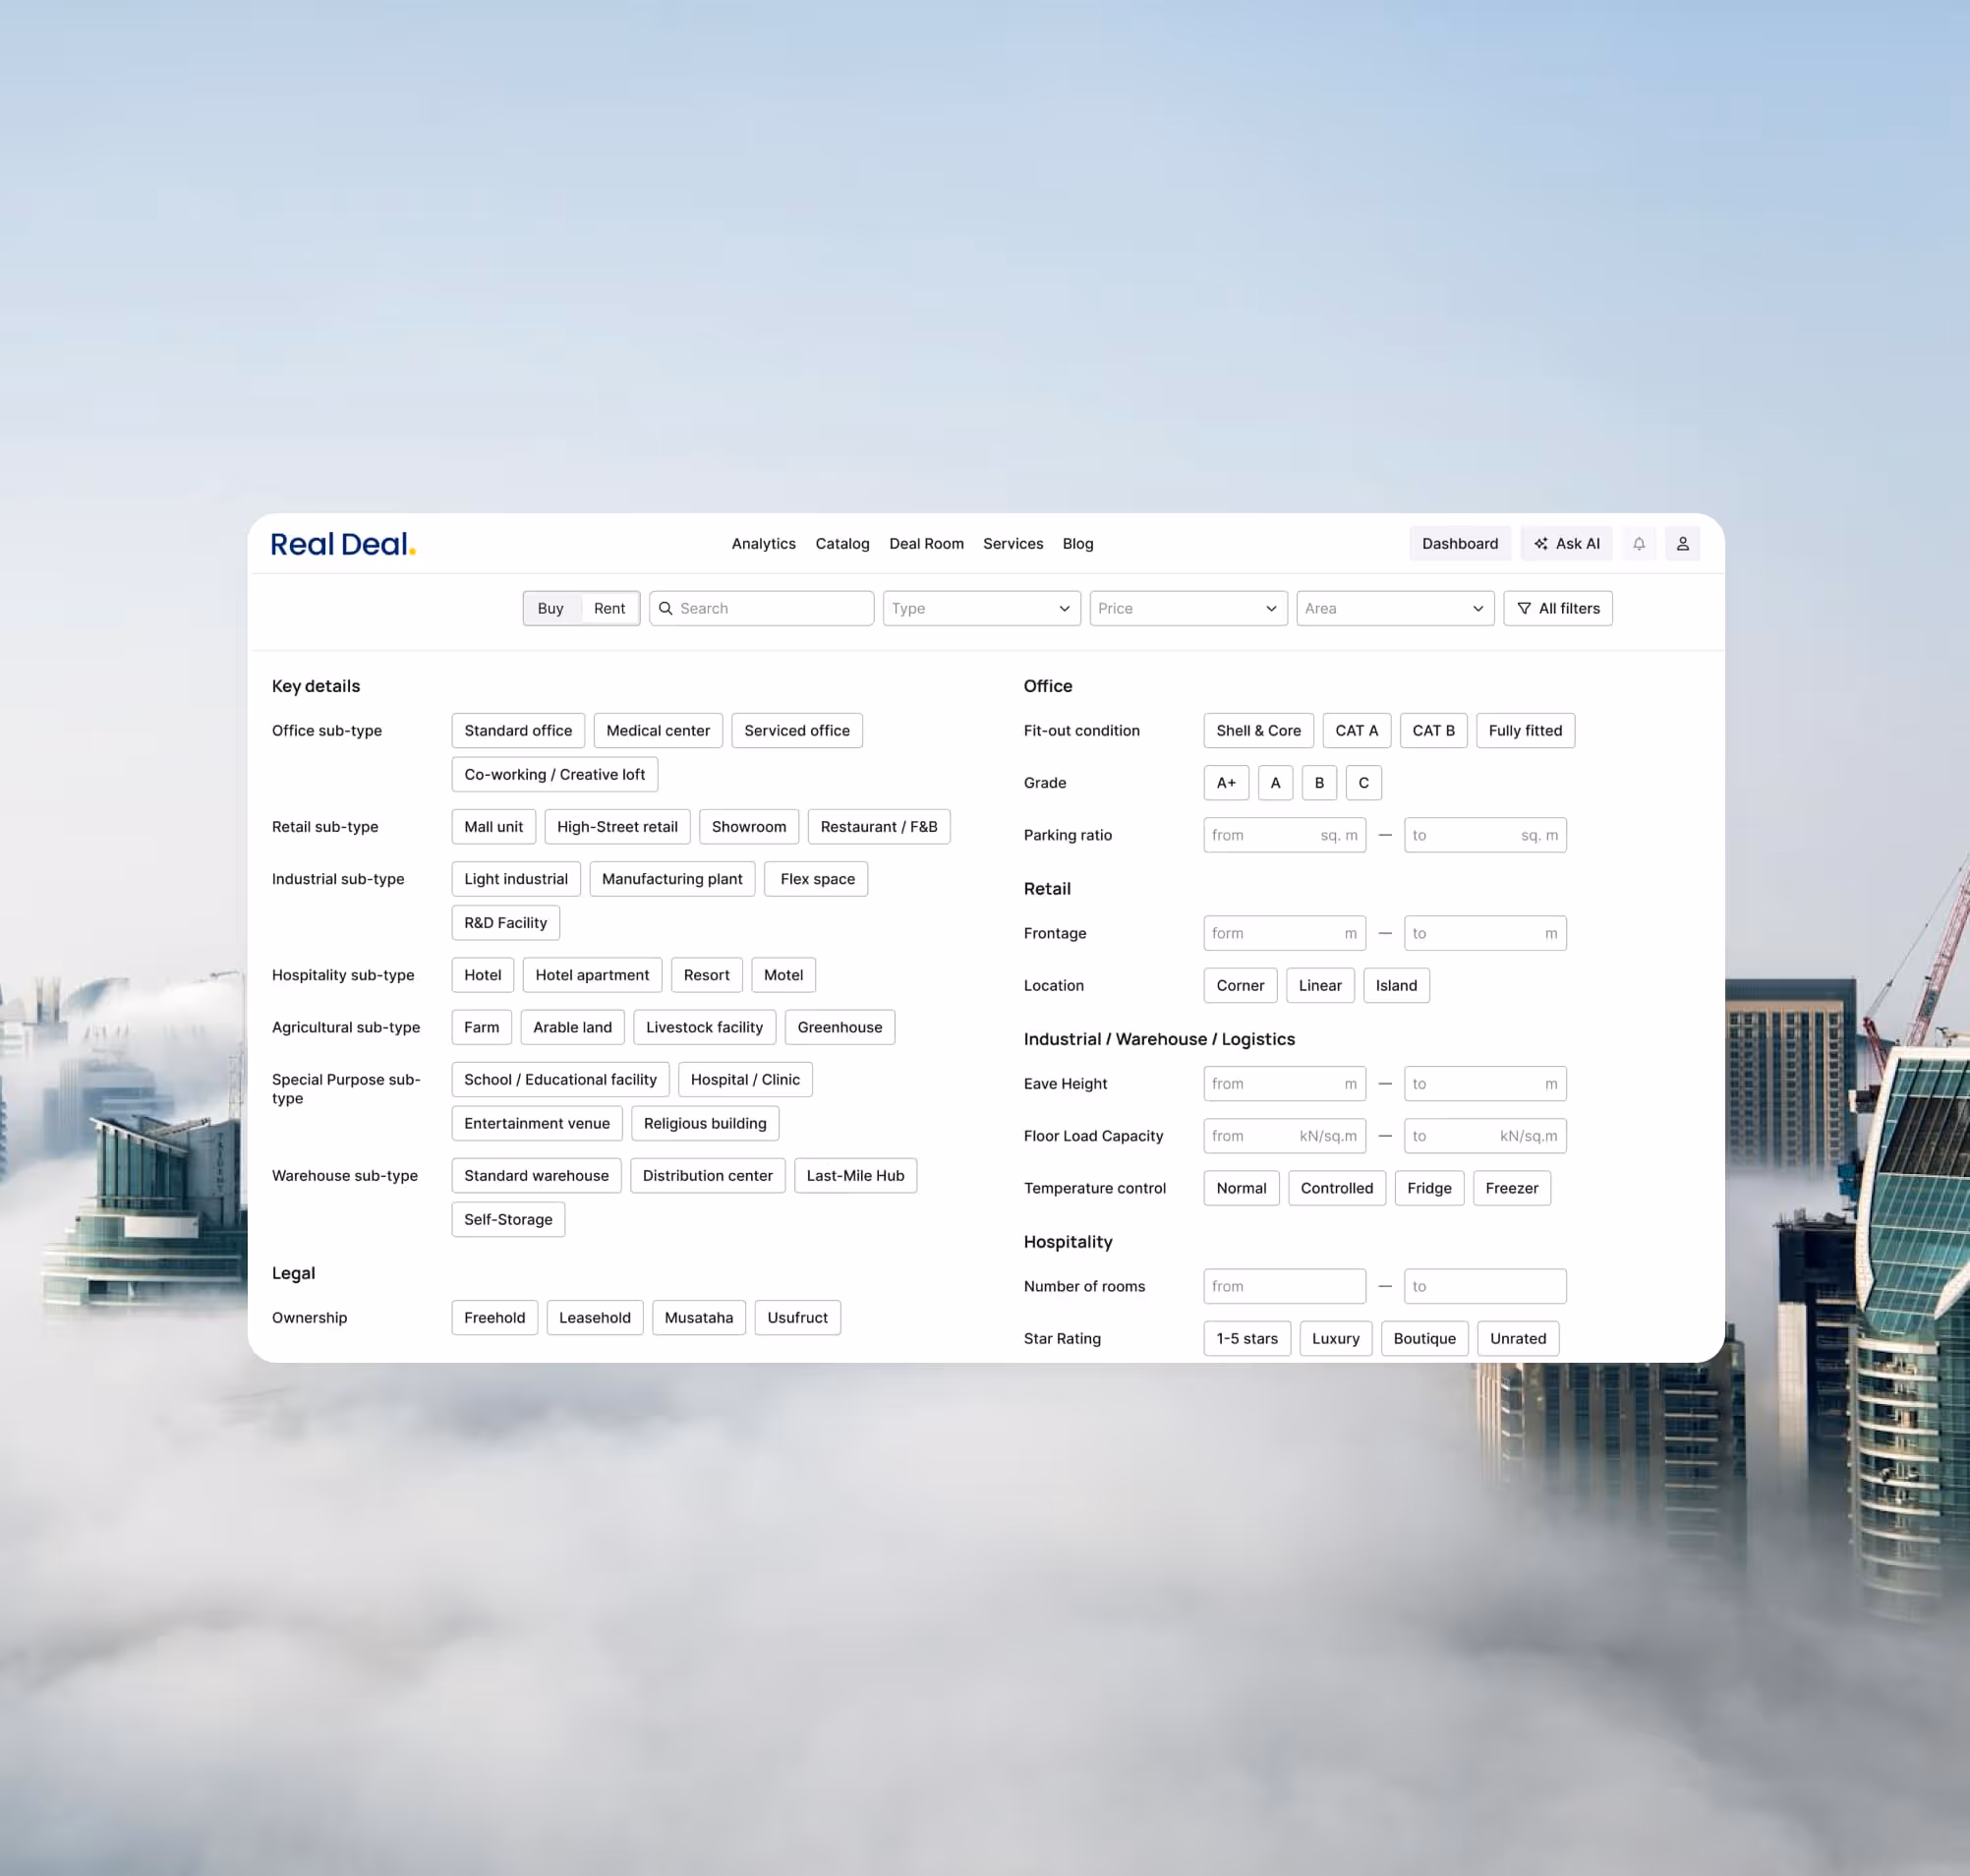Open the Analytics menu item

(763, 544)
